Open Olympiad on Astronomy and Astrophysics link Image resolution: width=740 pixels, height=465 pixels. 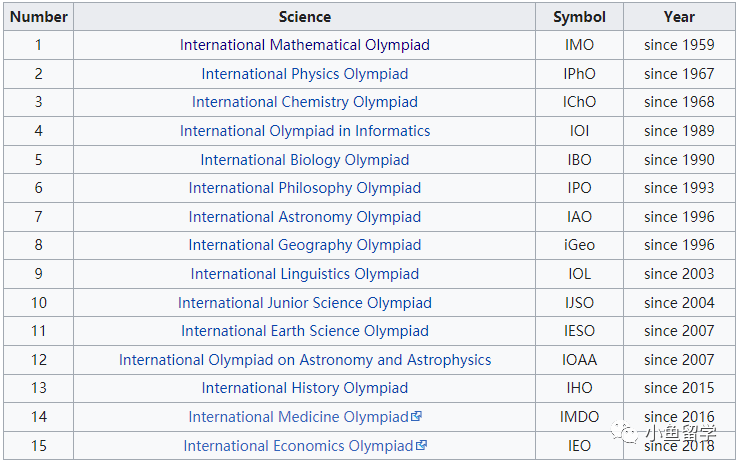pos(305,360)
